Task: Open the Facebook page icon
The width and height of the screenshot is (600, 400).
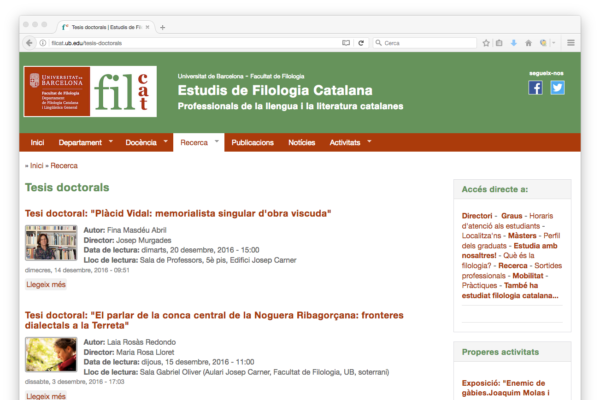Action: (x=535, y=87)
